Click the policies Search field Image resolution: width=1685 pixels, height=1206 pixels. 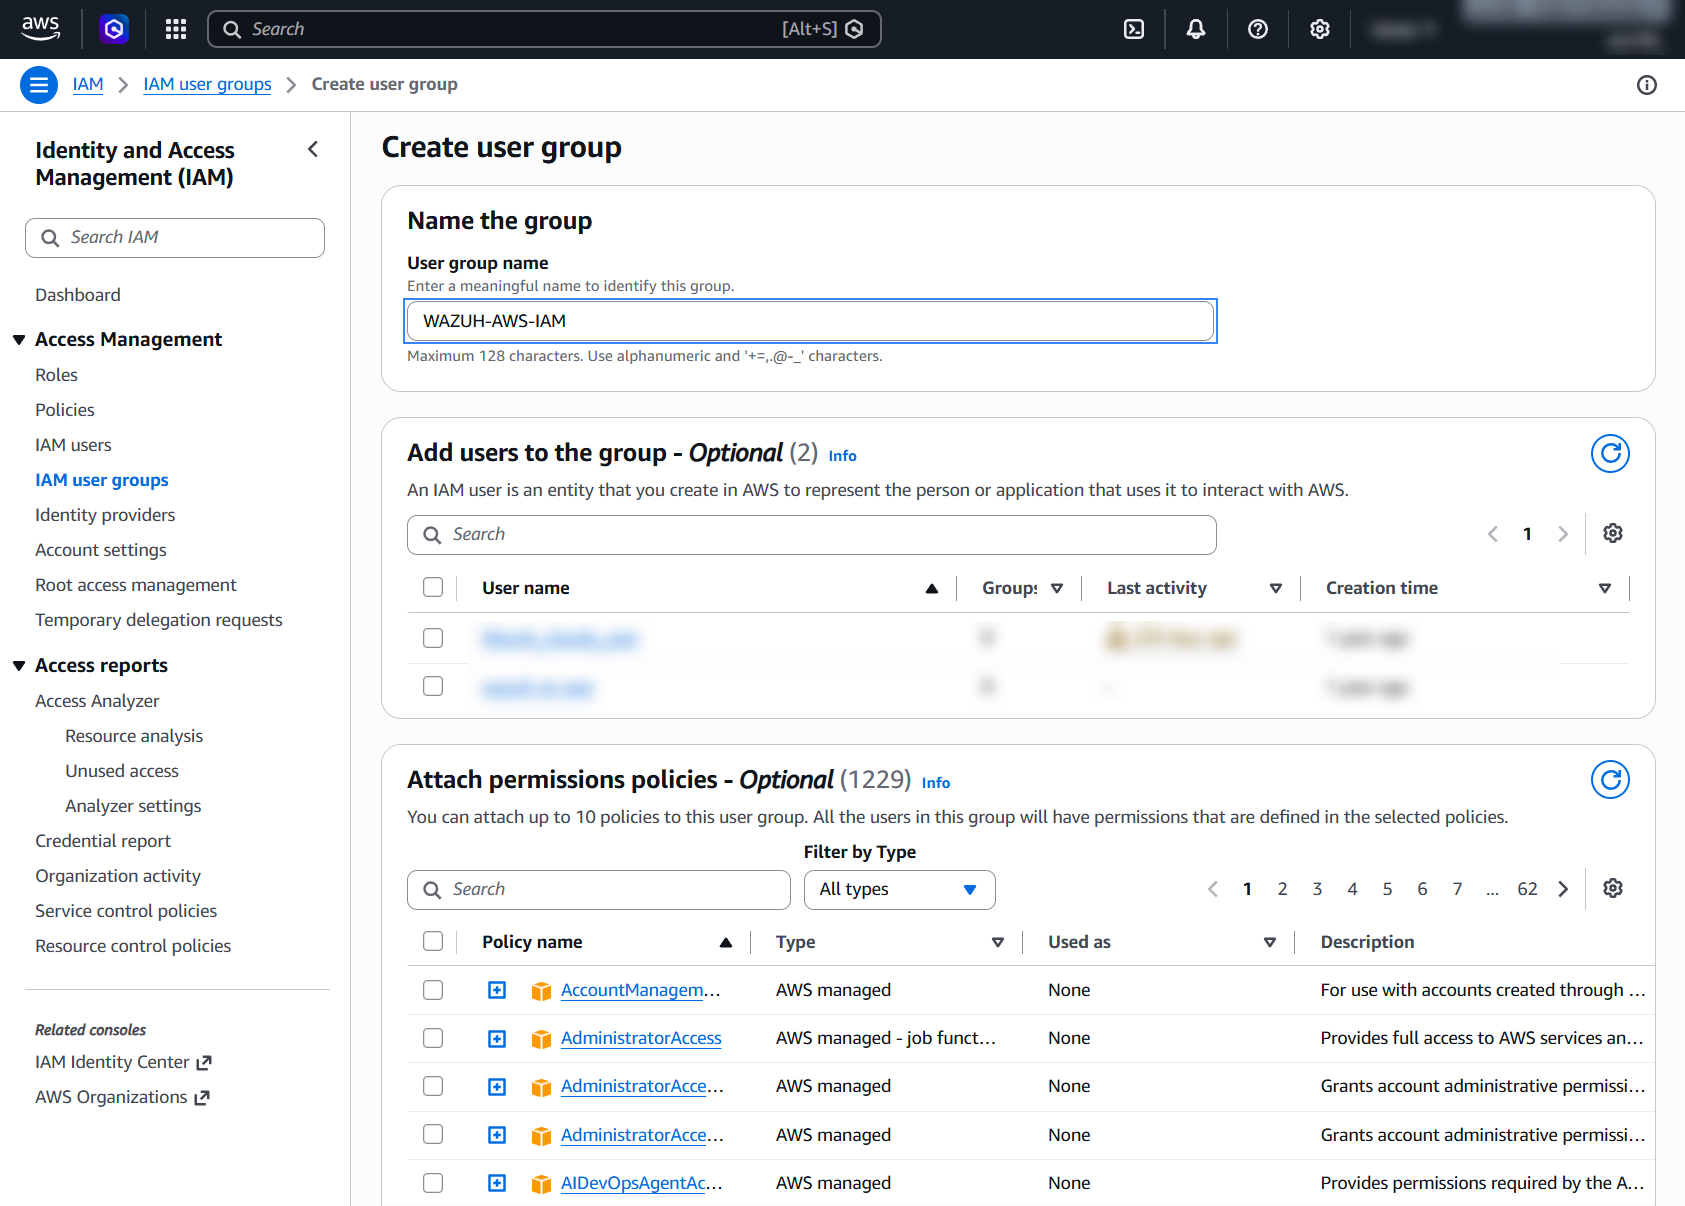coord(598,890)
